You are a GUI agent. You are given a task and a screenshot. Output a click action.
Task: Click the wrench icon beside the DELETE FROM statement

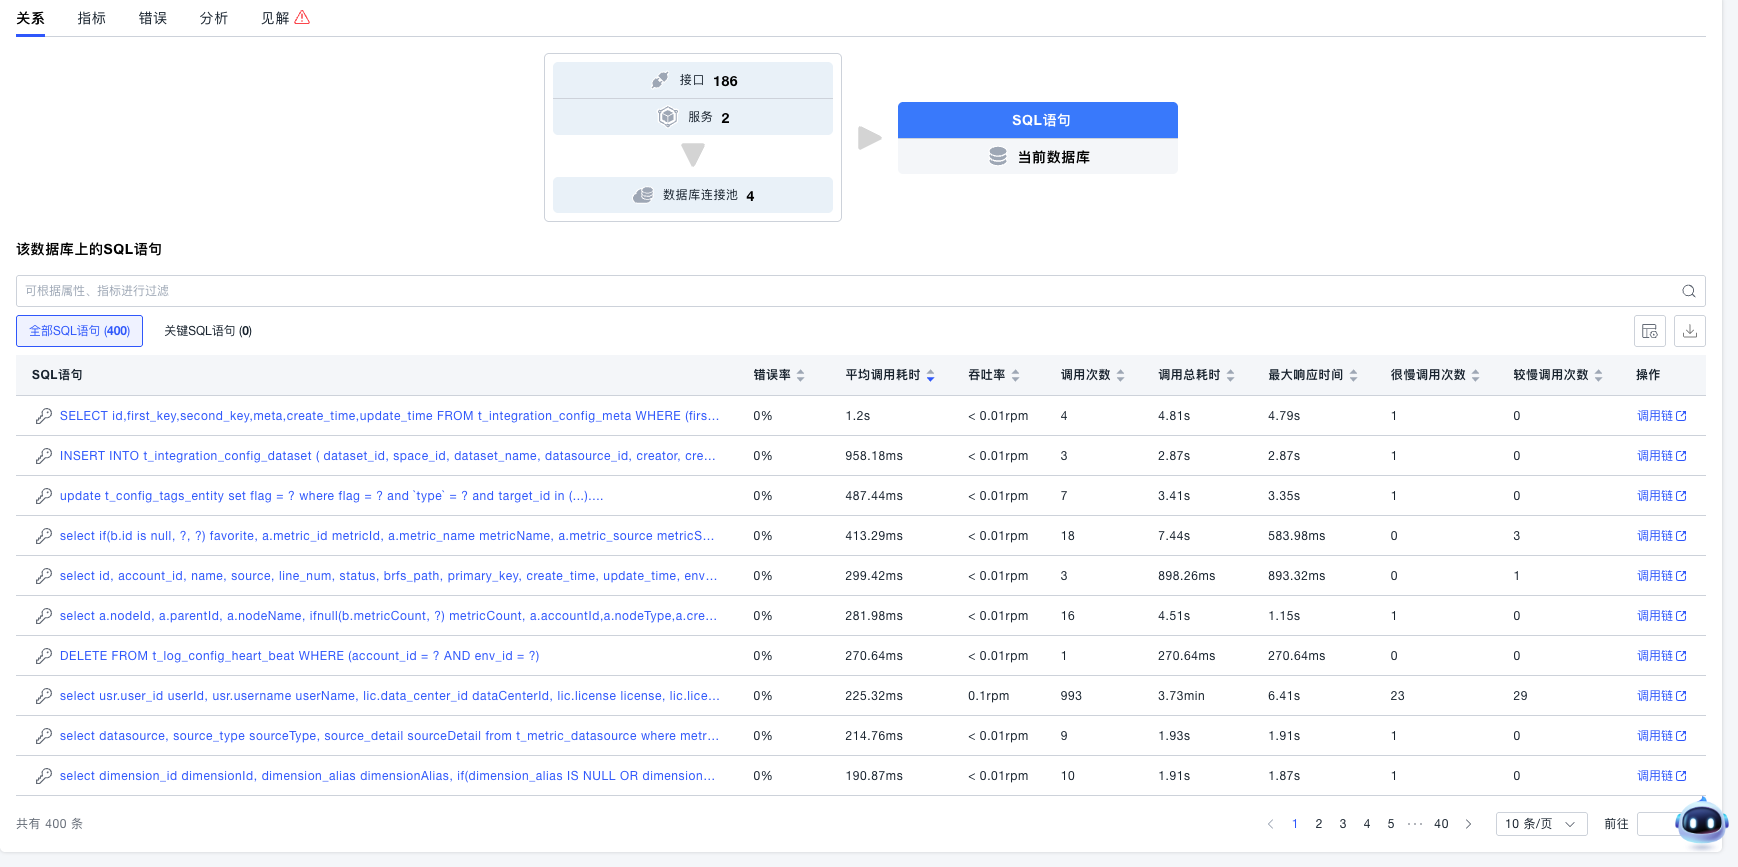point(44,656)
